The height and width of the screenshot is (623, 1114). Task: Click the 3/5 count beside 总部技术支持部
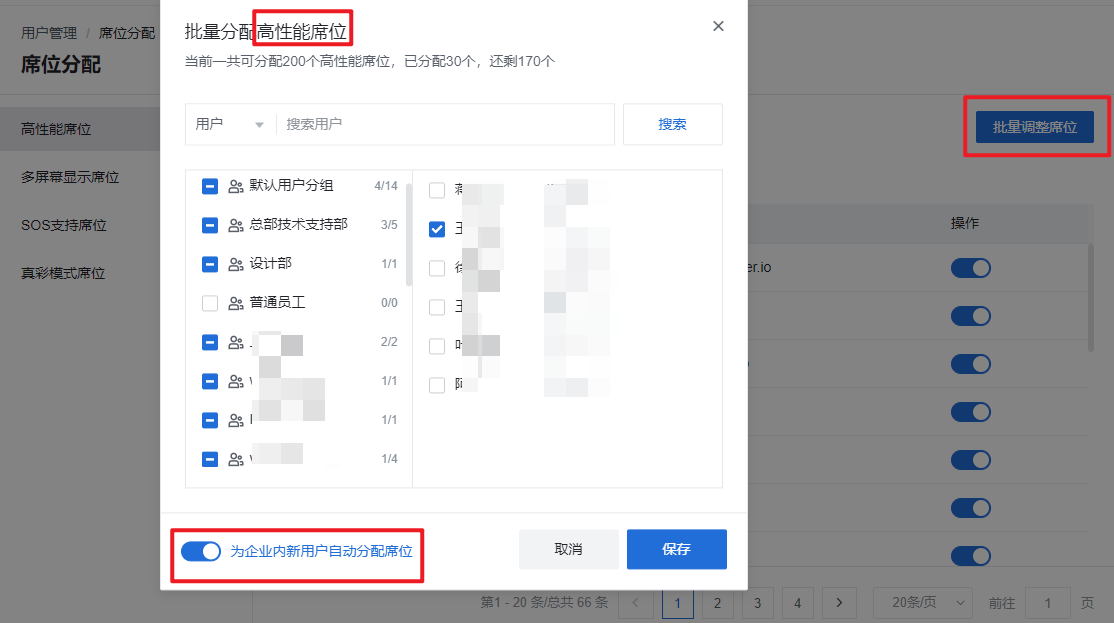[x=389, y=225]
